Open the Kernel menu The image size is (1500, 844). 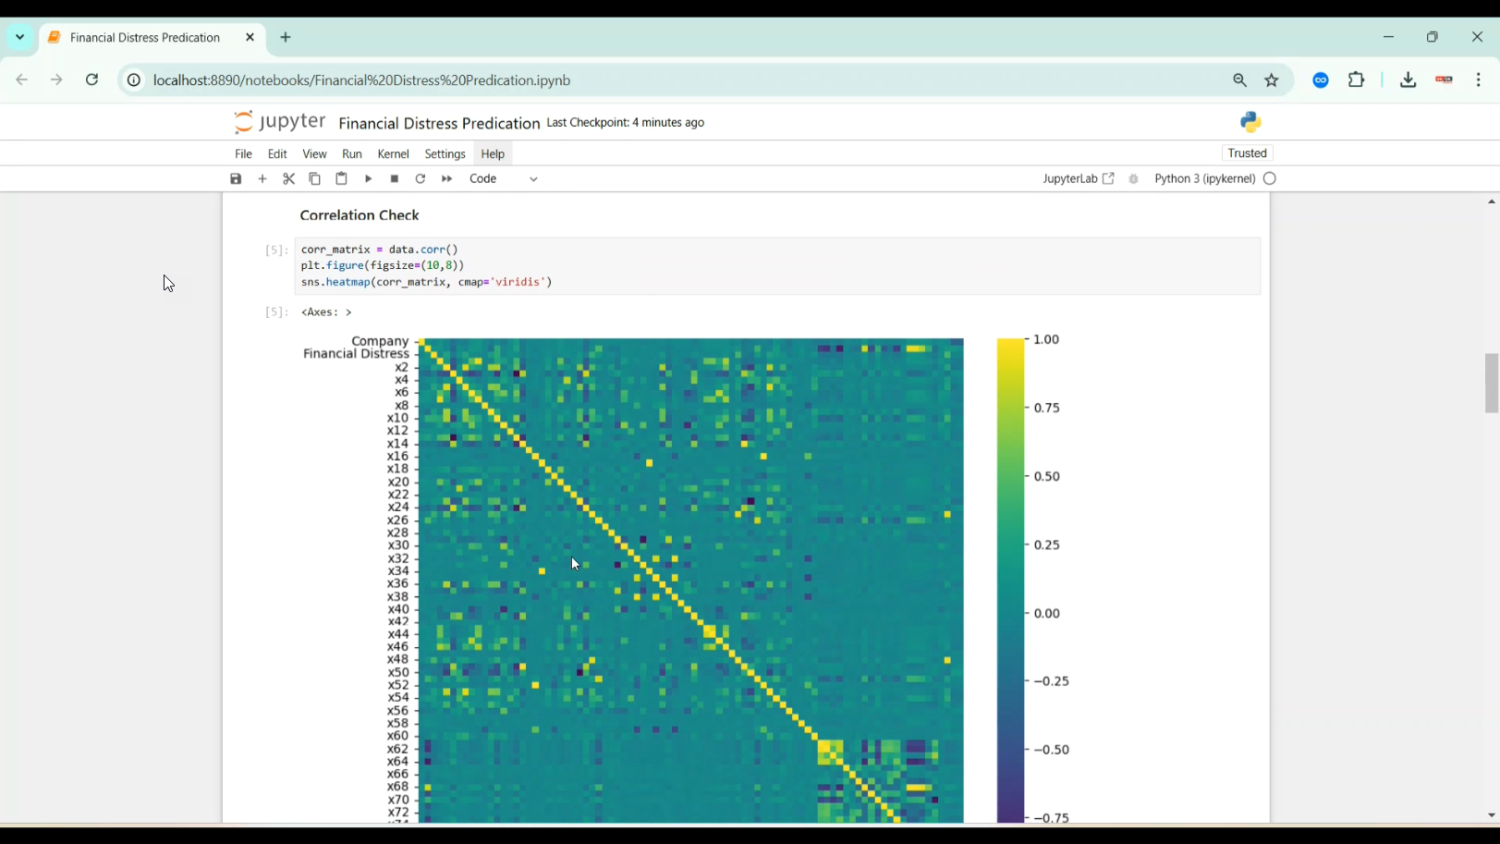393,154
